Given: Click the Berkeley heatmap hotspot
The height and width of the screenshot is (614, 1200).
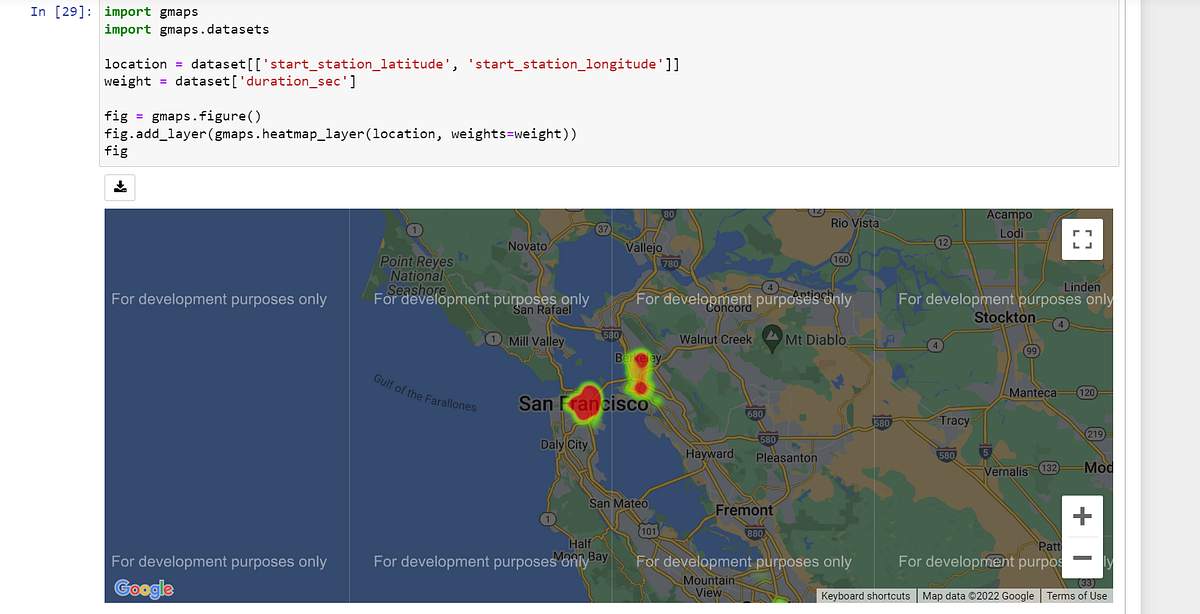Looking at the screenshot, I should coord(640,360).
